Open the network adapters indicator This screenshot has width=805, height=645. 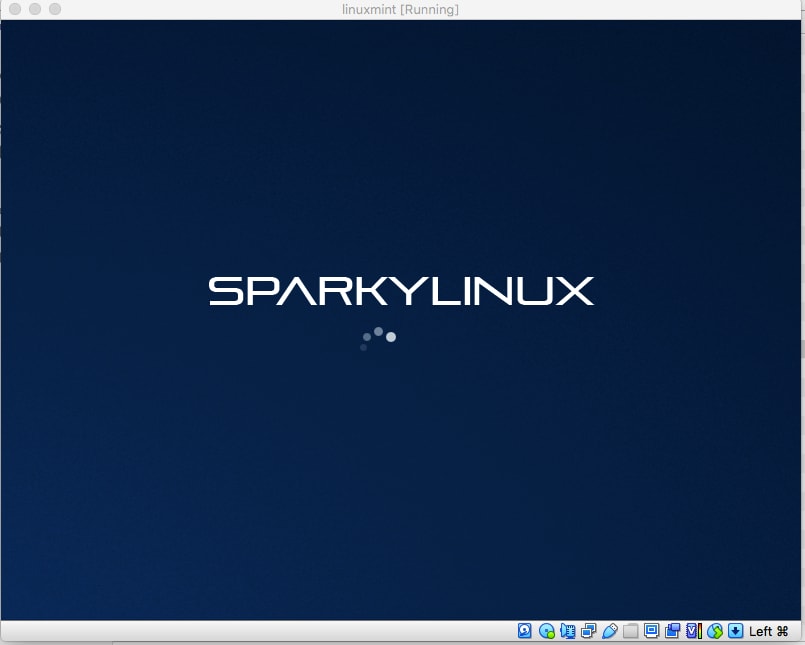pos(589,631)
